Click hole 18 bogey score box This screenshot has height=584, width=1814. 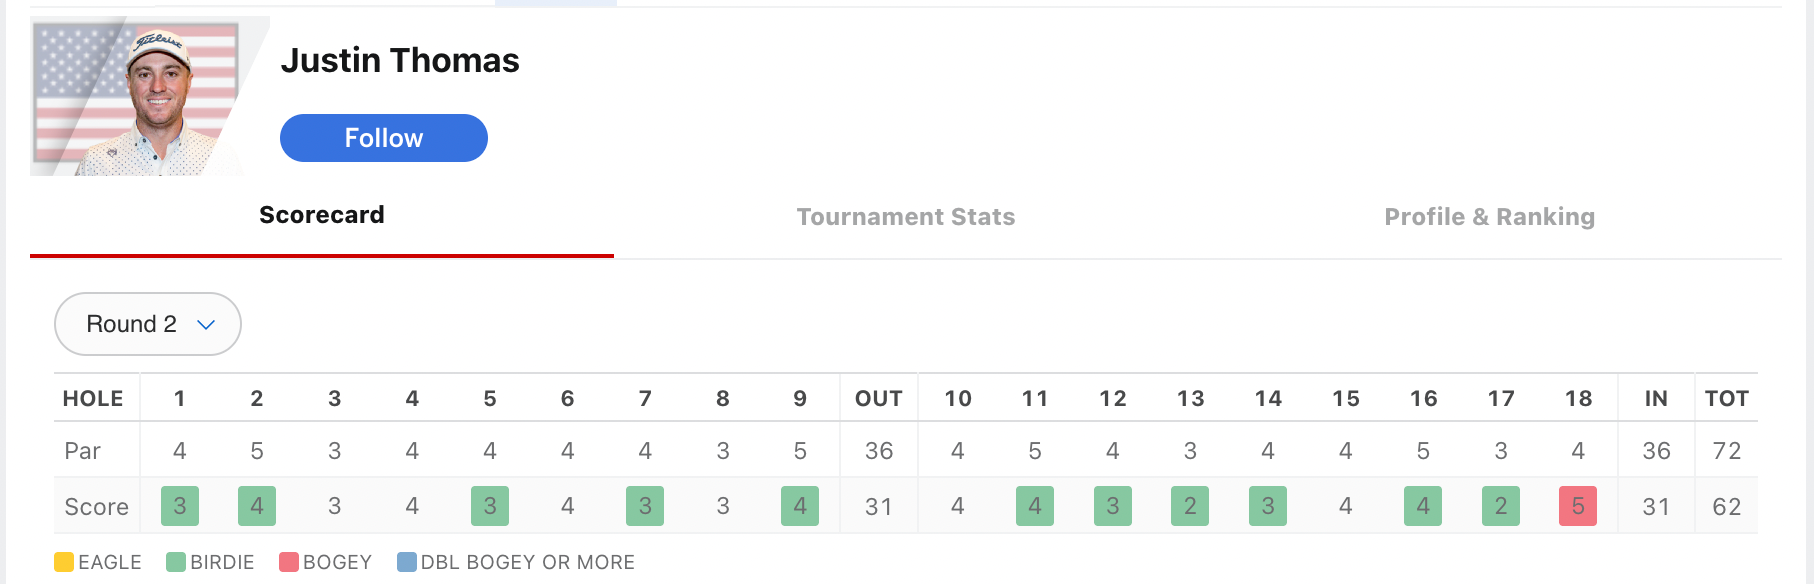1578,506
